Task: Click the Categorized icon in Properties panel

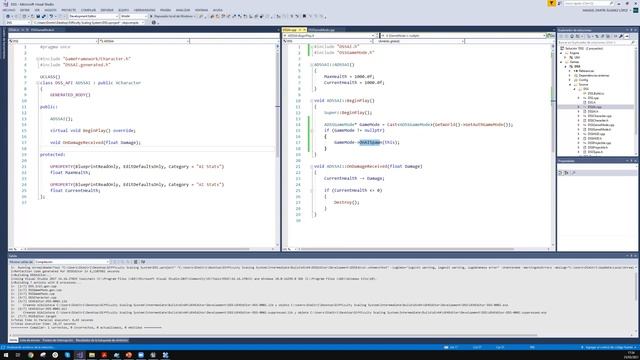Action: [x=560, y=173]
